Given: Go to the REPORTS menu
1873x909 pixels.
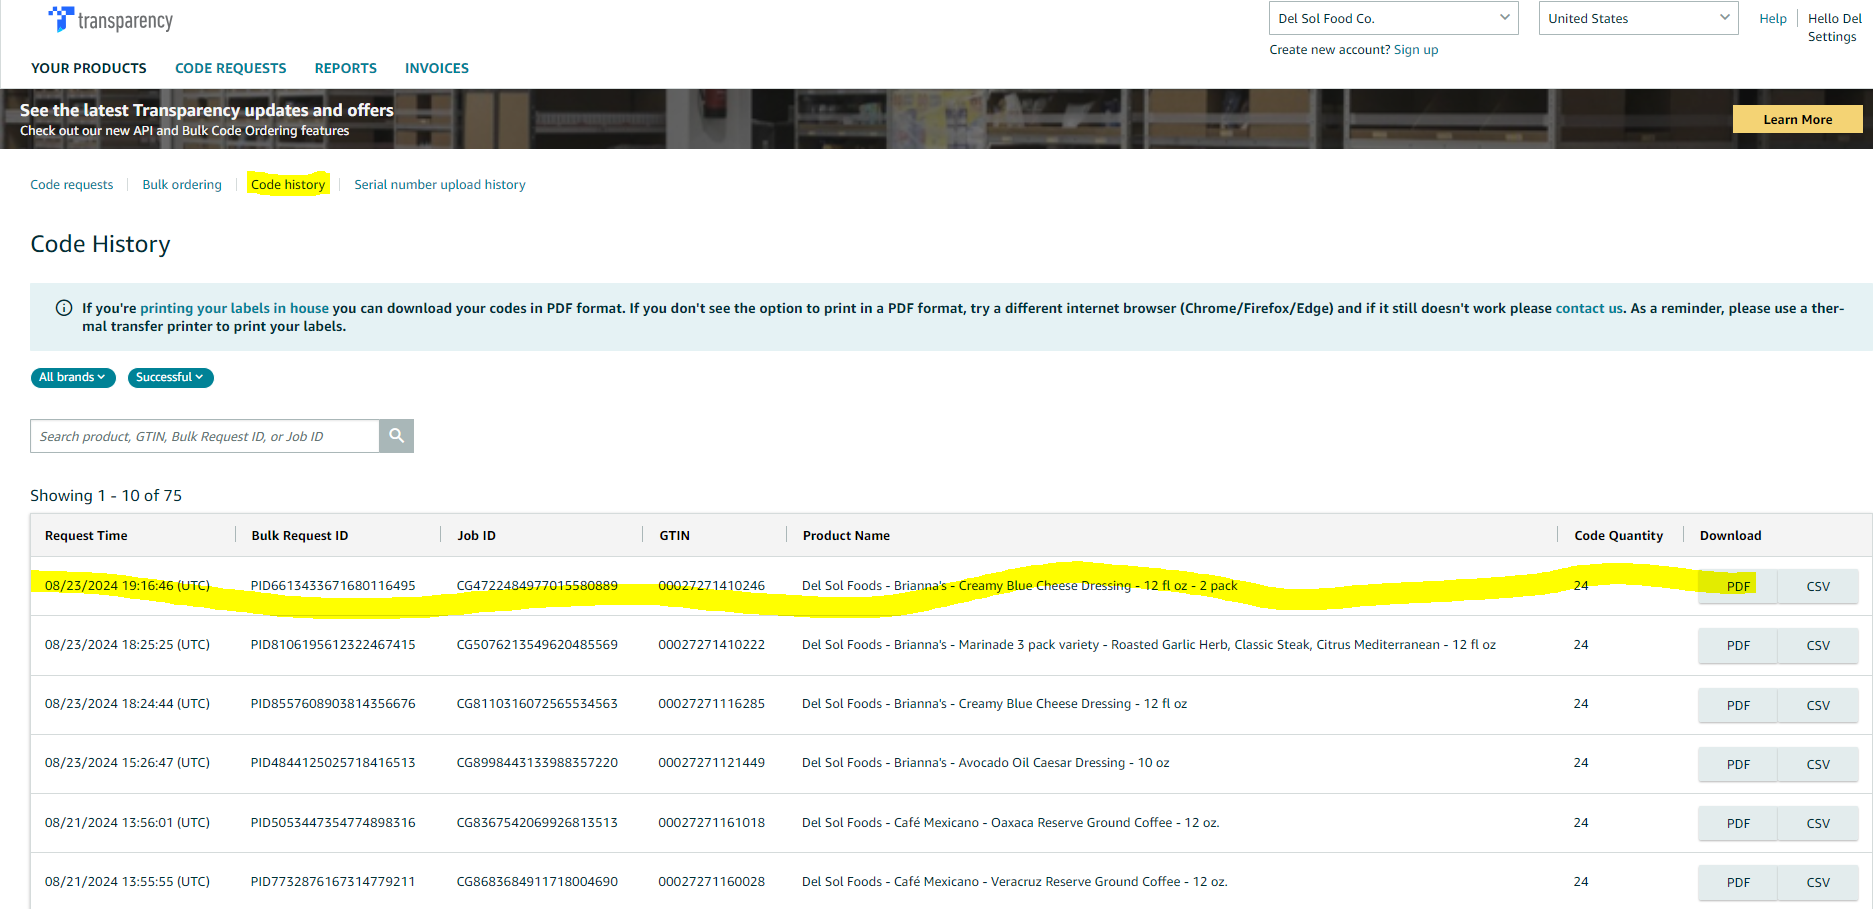Looking at the screenshot, I should (346, 68).
